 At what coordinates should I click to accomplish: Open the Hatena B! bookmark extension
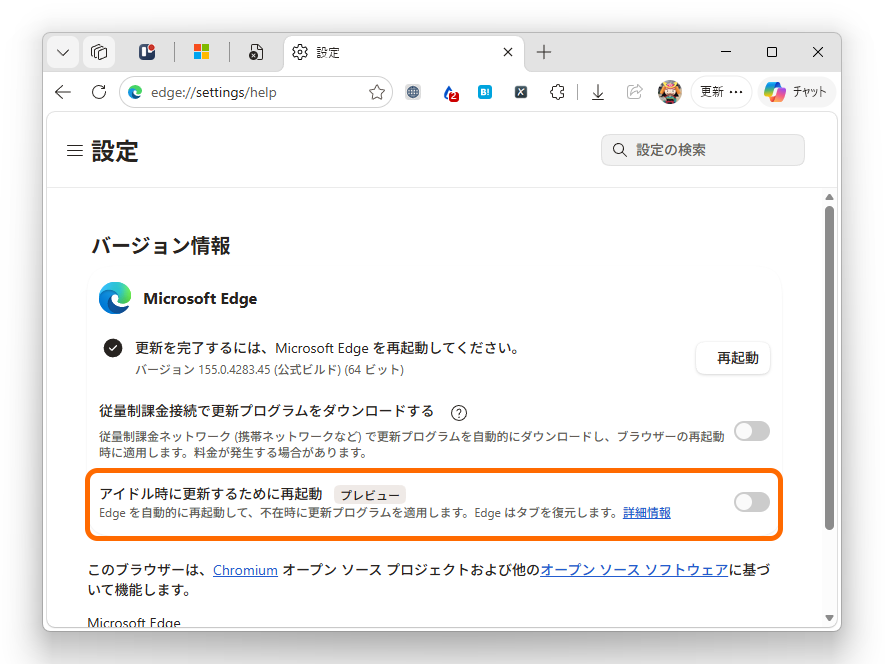[485, 92]
